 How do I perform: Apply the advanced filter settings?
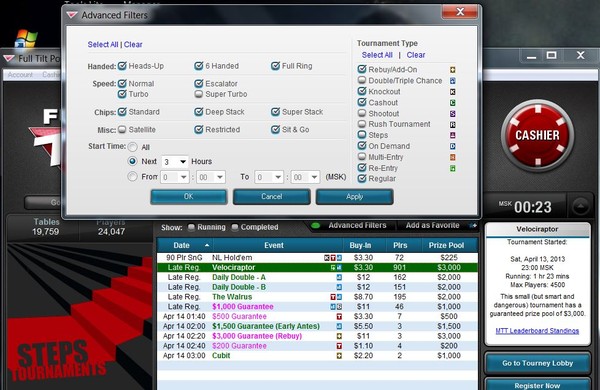click(354, 197)
